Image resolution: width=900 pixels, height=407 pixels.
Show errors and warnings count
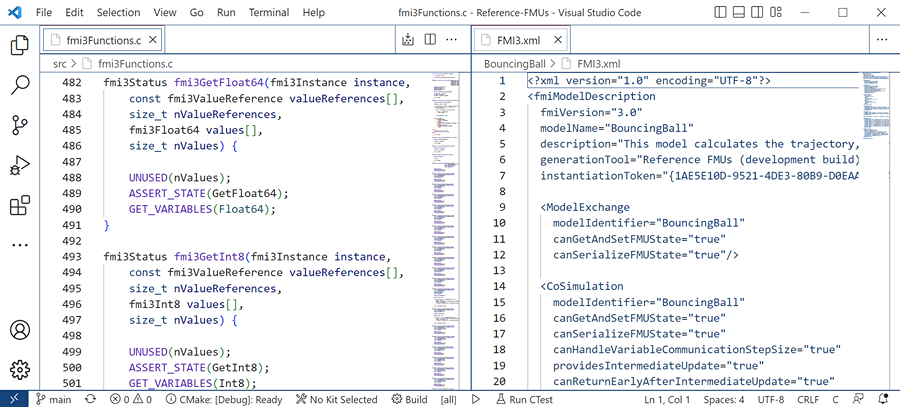tap(131, 400)
